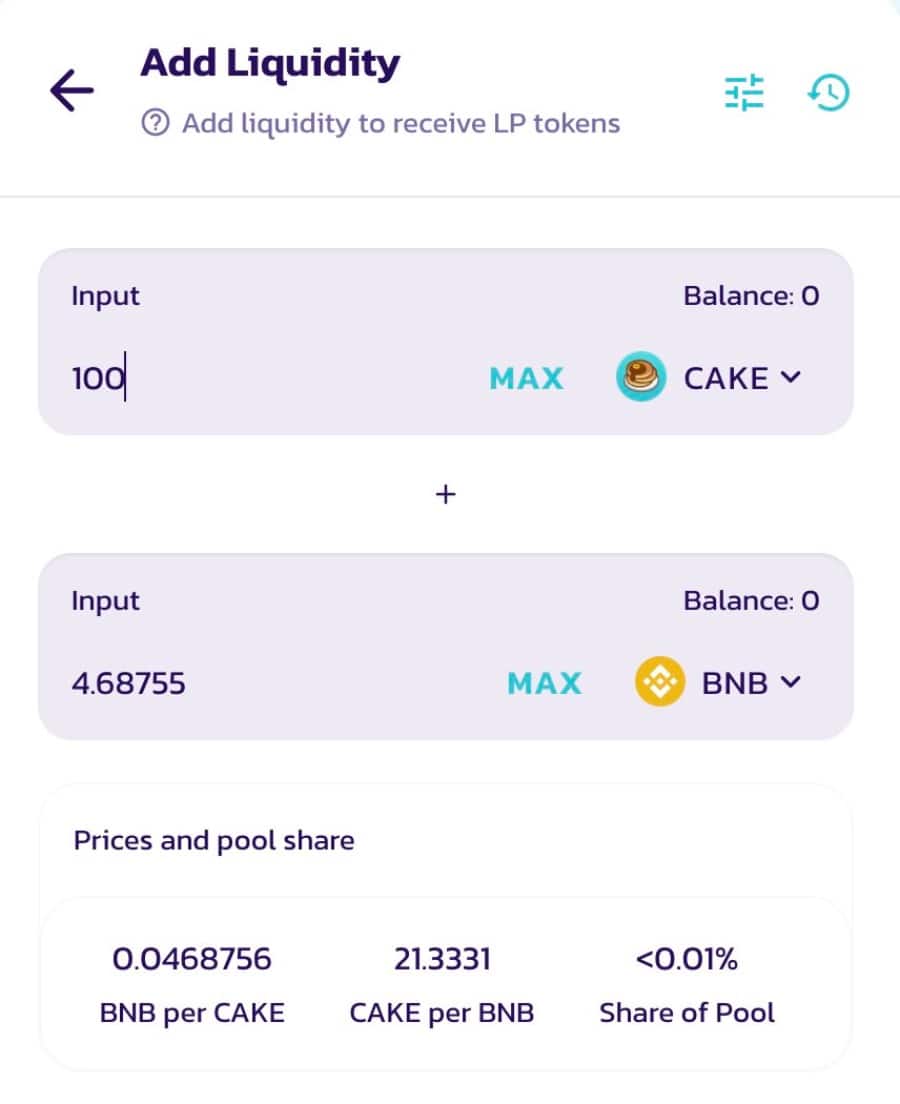Expand the CAKE token selector chevron
The height and width of the screenshot is (1104, 900).
(790, 377)
